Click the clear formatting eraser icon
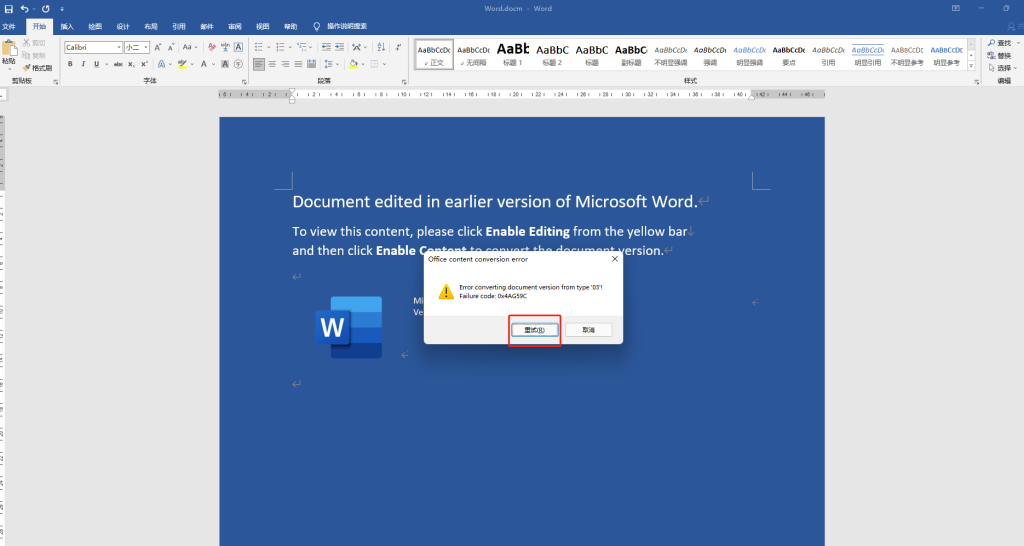 pos(210,47)
